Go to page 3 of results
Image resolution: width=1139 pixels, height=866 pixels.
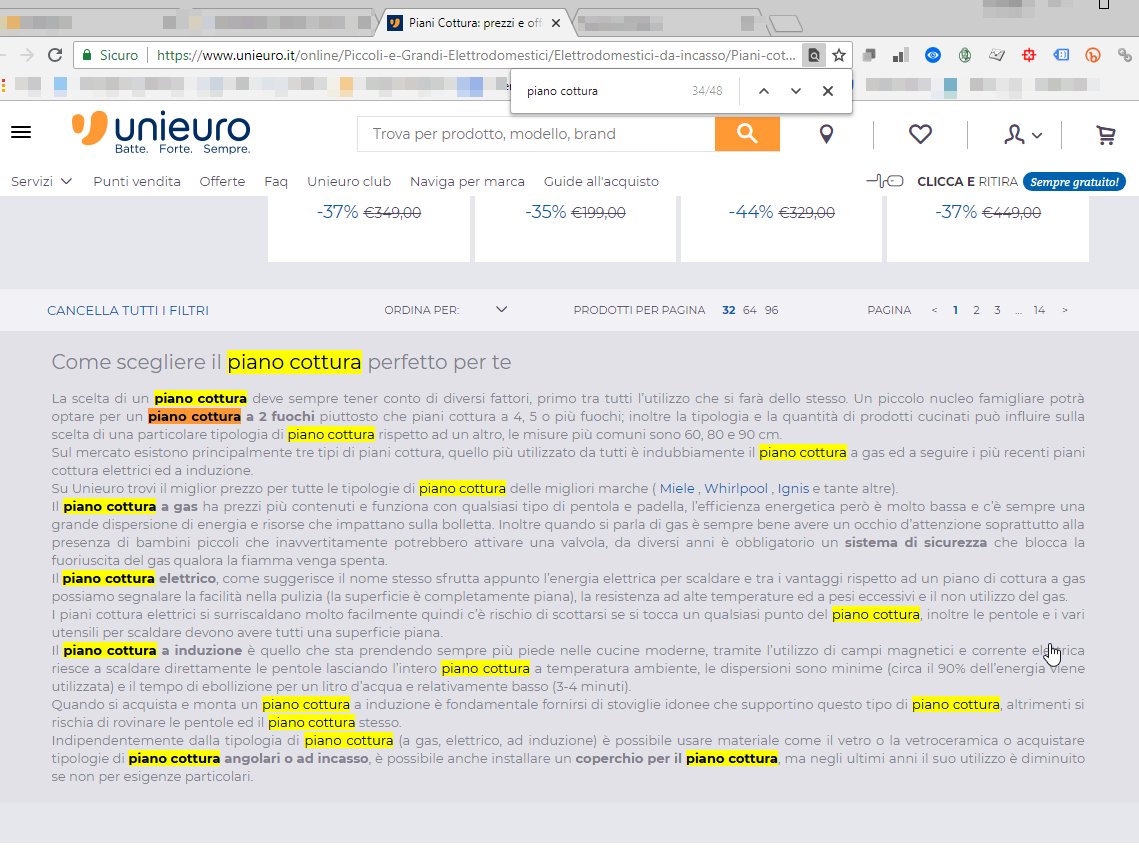point(997,310)
